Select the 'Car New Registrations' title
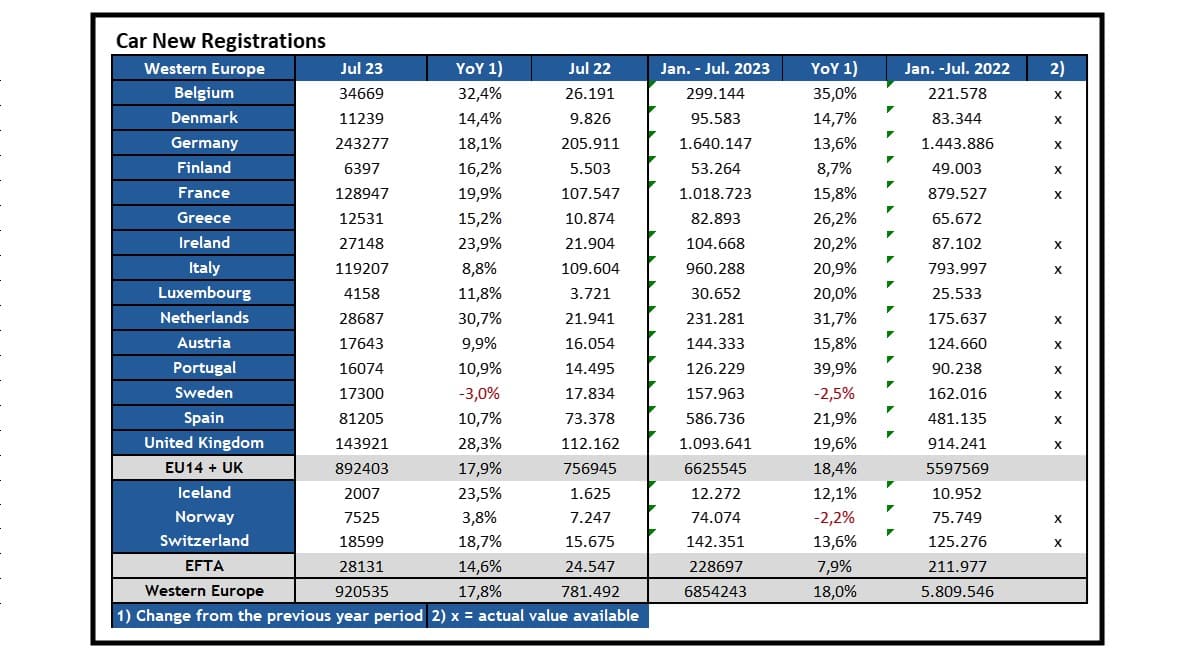 (x=220, y=41)
